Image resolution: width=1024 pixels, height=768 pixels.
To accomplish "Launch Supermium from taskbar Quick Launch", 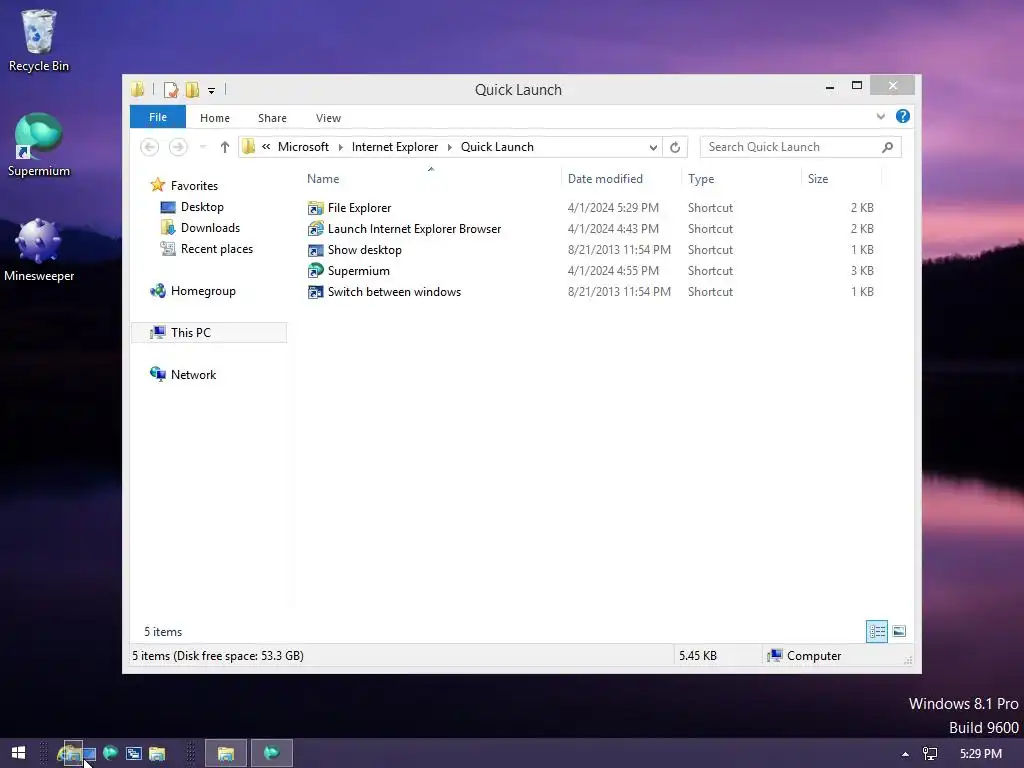I will (x=110, y=753).
